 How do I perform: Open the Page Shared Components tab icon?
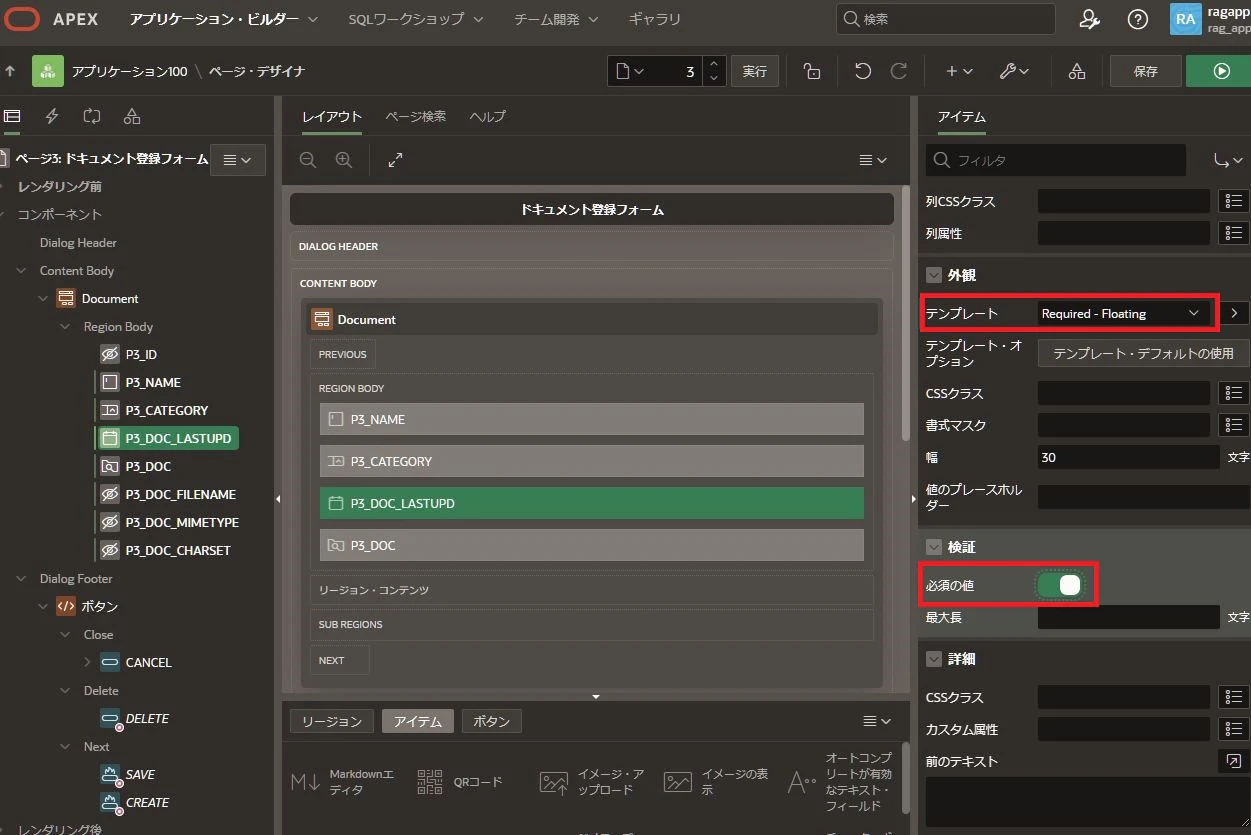(x=132, y=116)
